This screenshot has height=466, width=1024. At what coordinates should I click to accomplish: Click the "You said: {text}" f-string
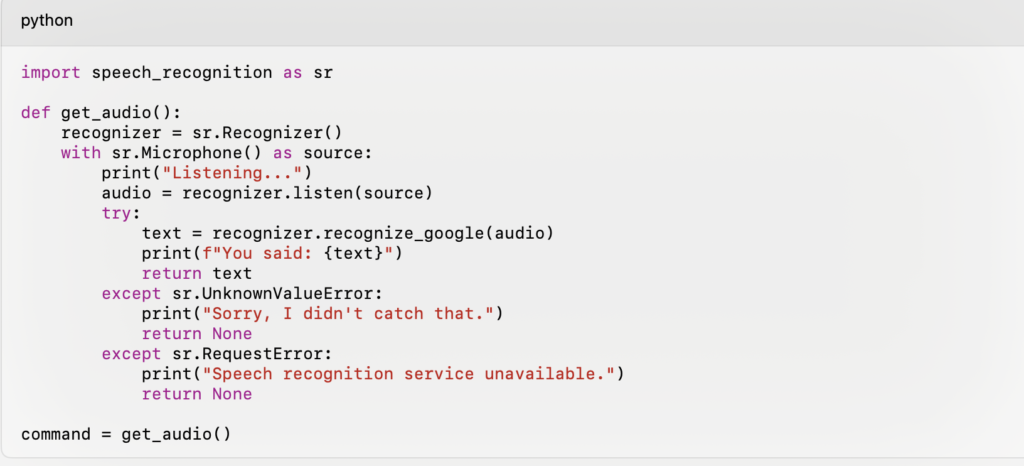(297, 253)
